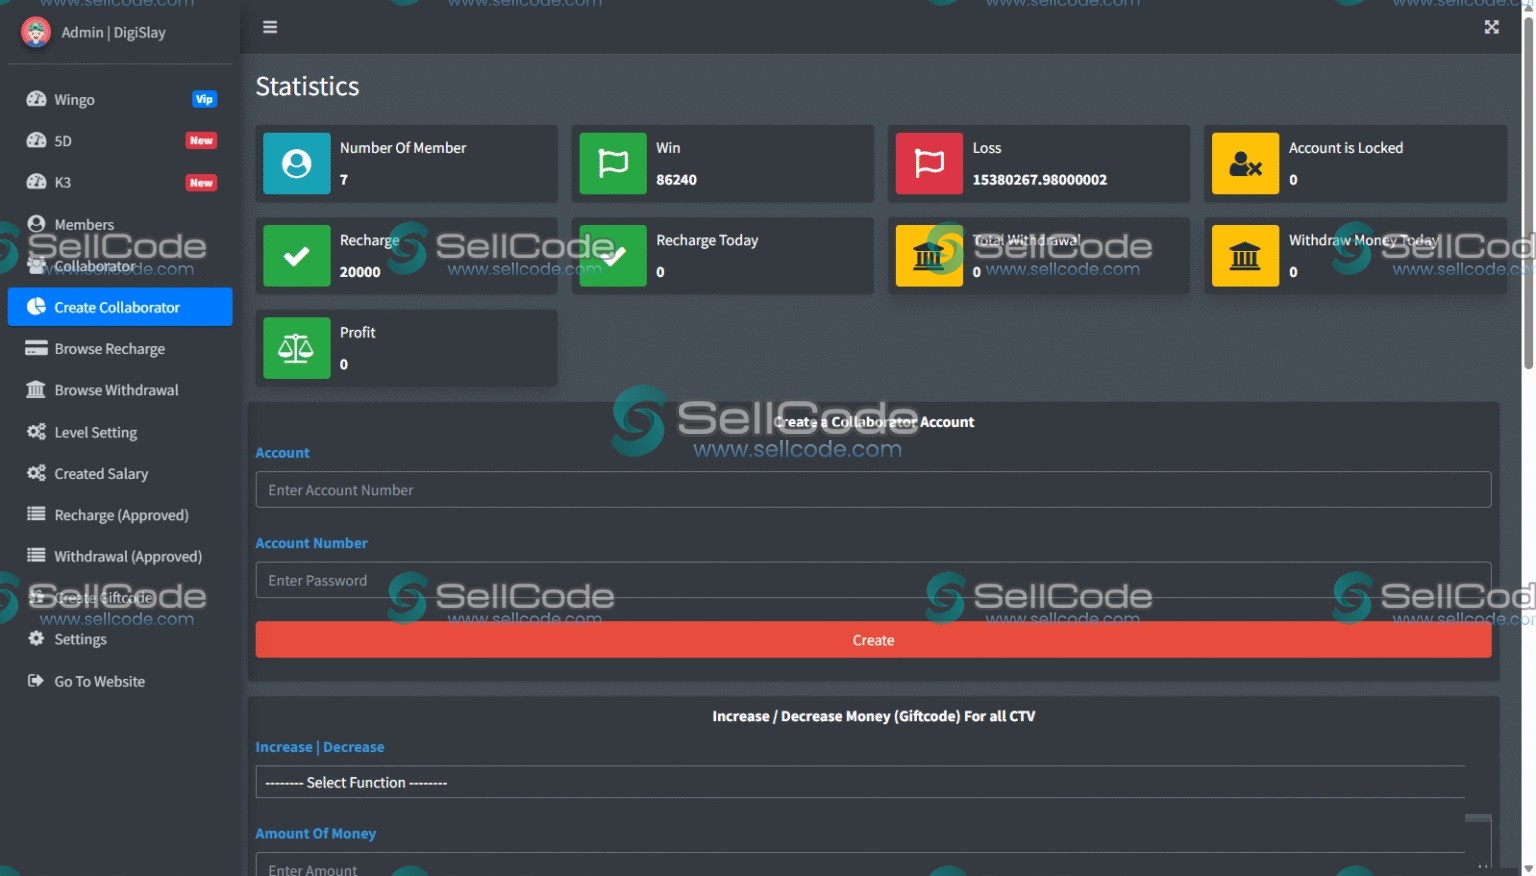Viewport: 1536px width, 876px height.
Task: Open the Select Function dropdown
Action: (x=861, y=782)
